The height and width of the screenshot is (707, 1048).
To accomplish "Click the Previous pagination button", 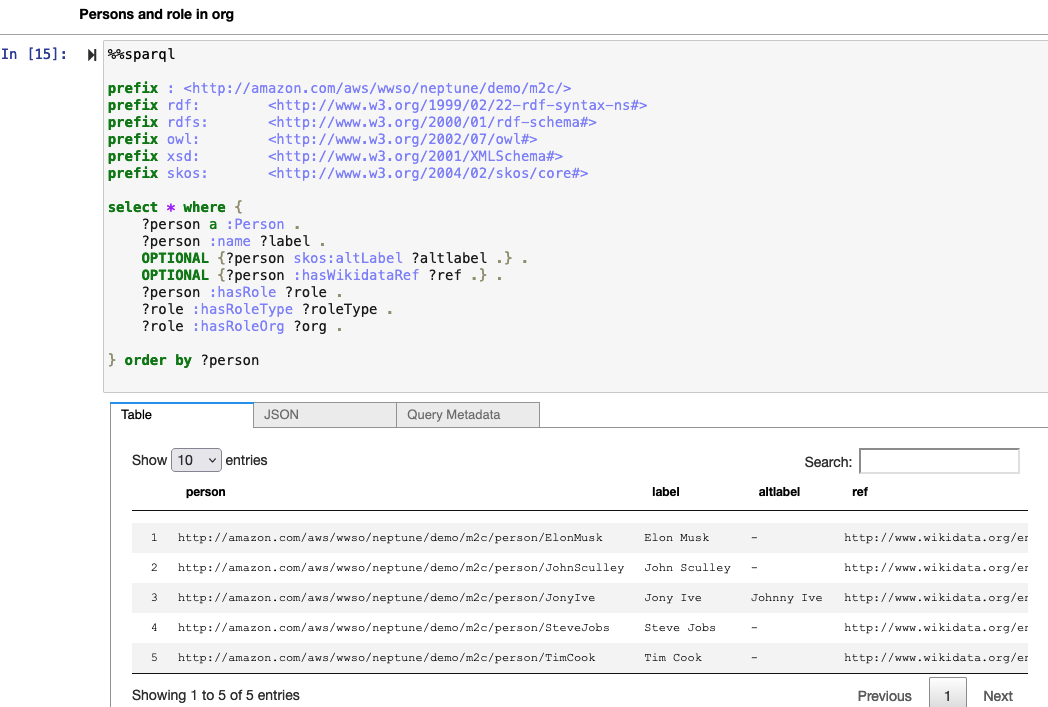I will point(884,696).
